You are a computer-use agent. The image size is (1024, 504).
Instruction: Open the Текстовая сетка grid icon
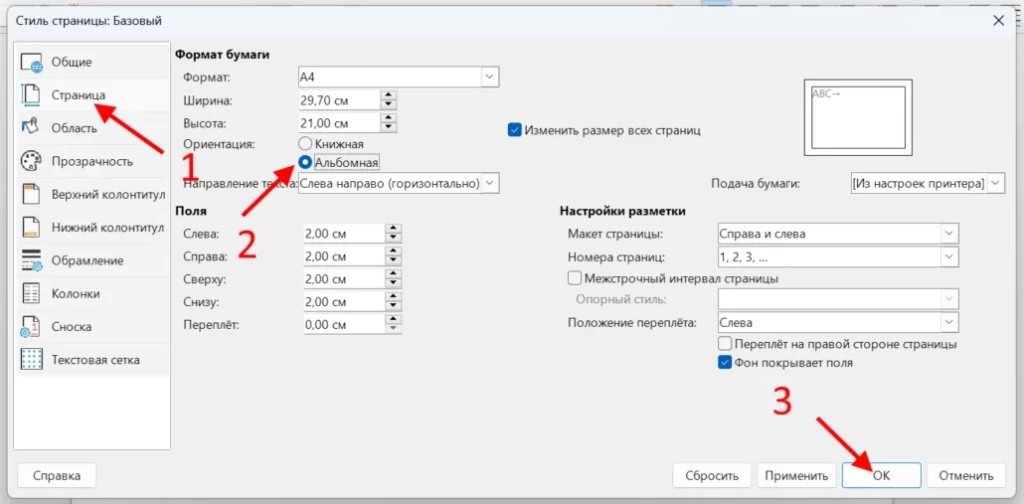point(31,360)
